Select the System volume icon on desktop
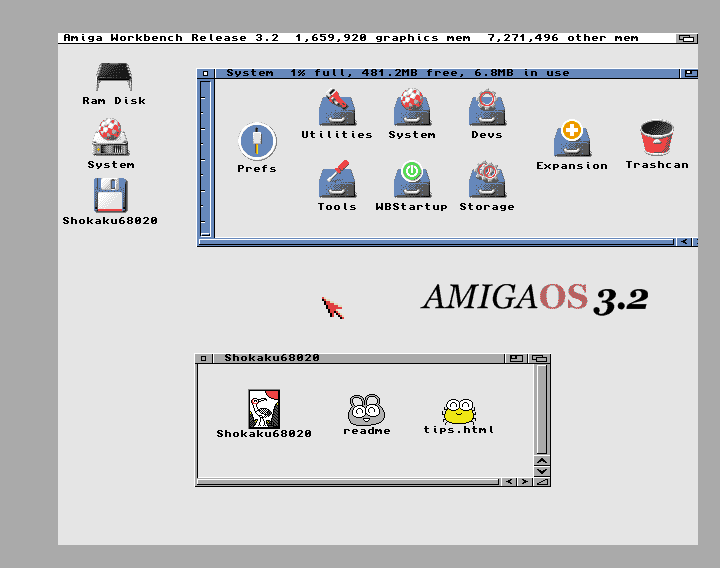Screen dimensions: 720x568 click(111, 144)
